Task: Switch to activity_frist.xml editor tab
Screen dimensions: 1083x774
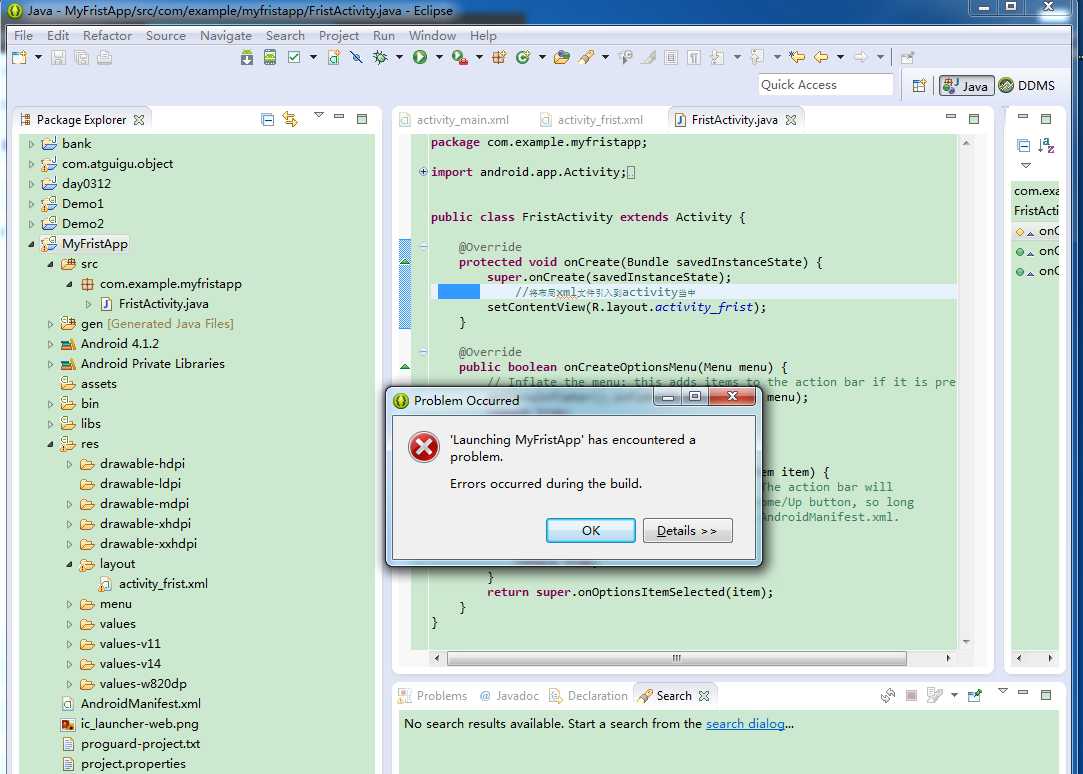Action: pyautogui.click(x=592, y=120)
